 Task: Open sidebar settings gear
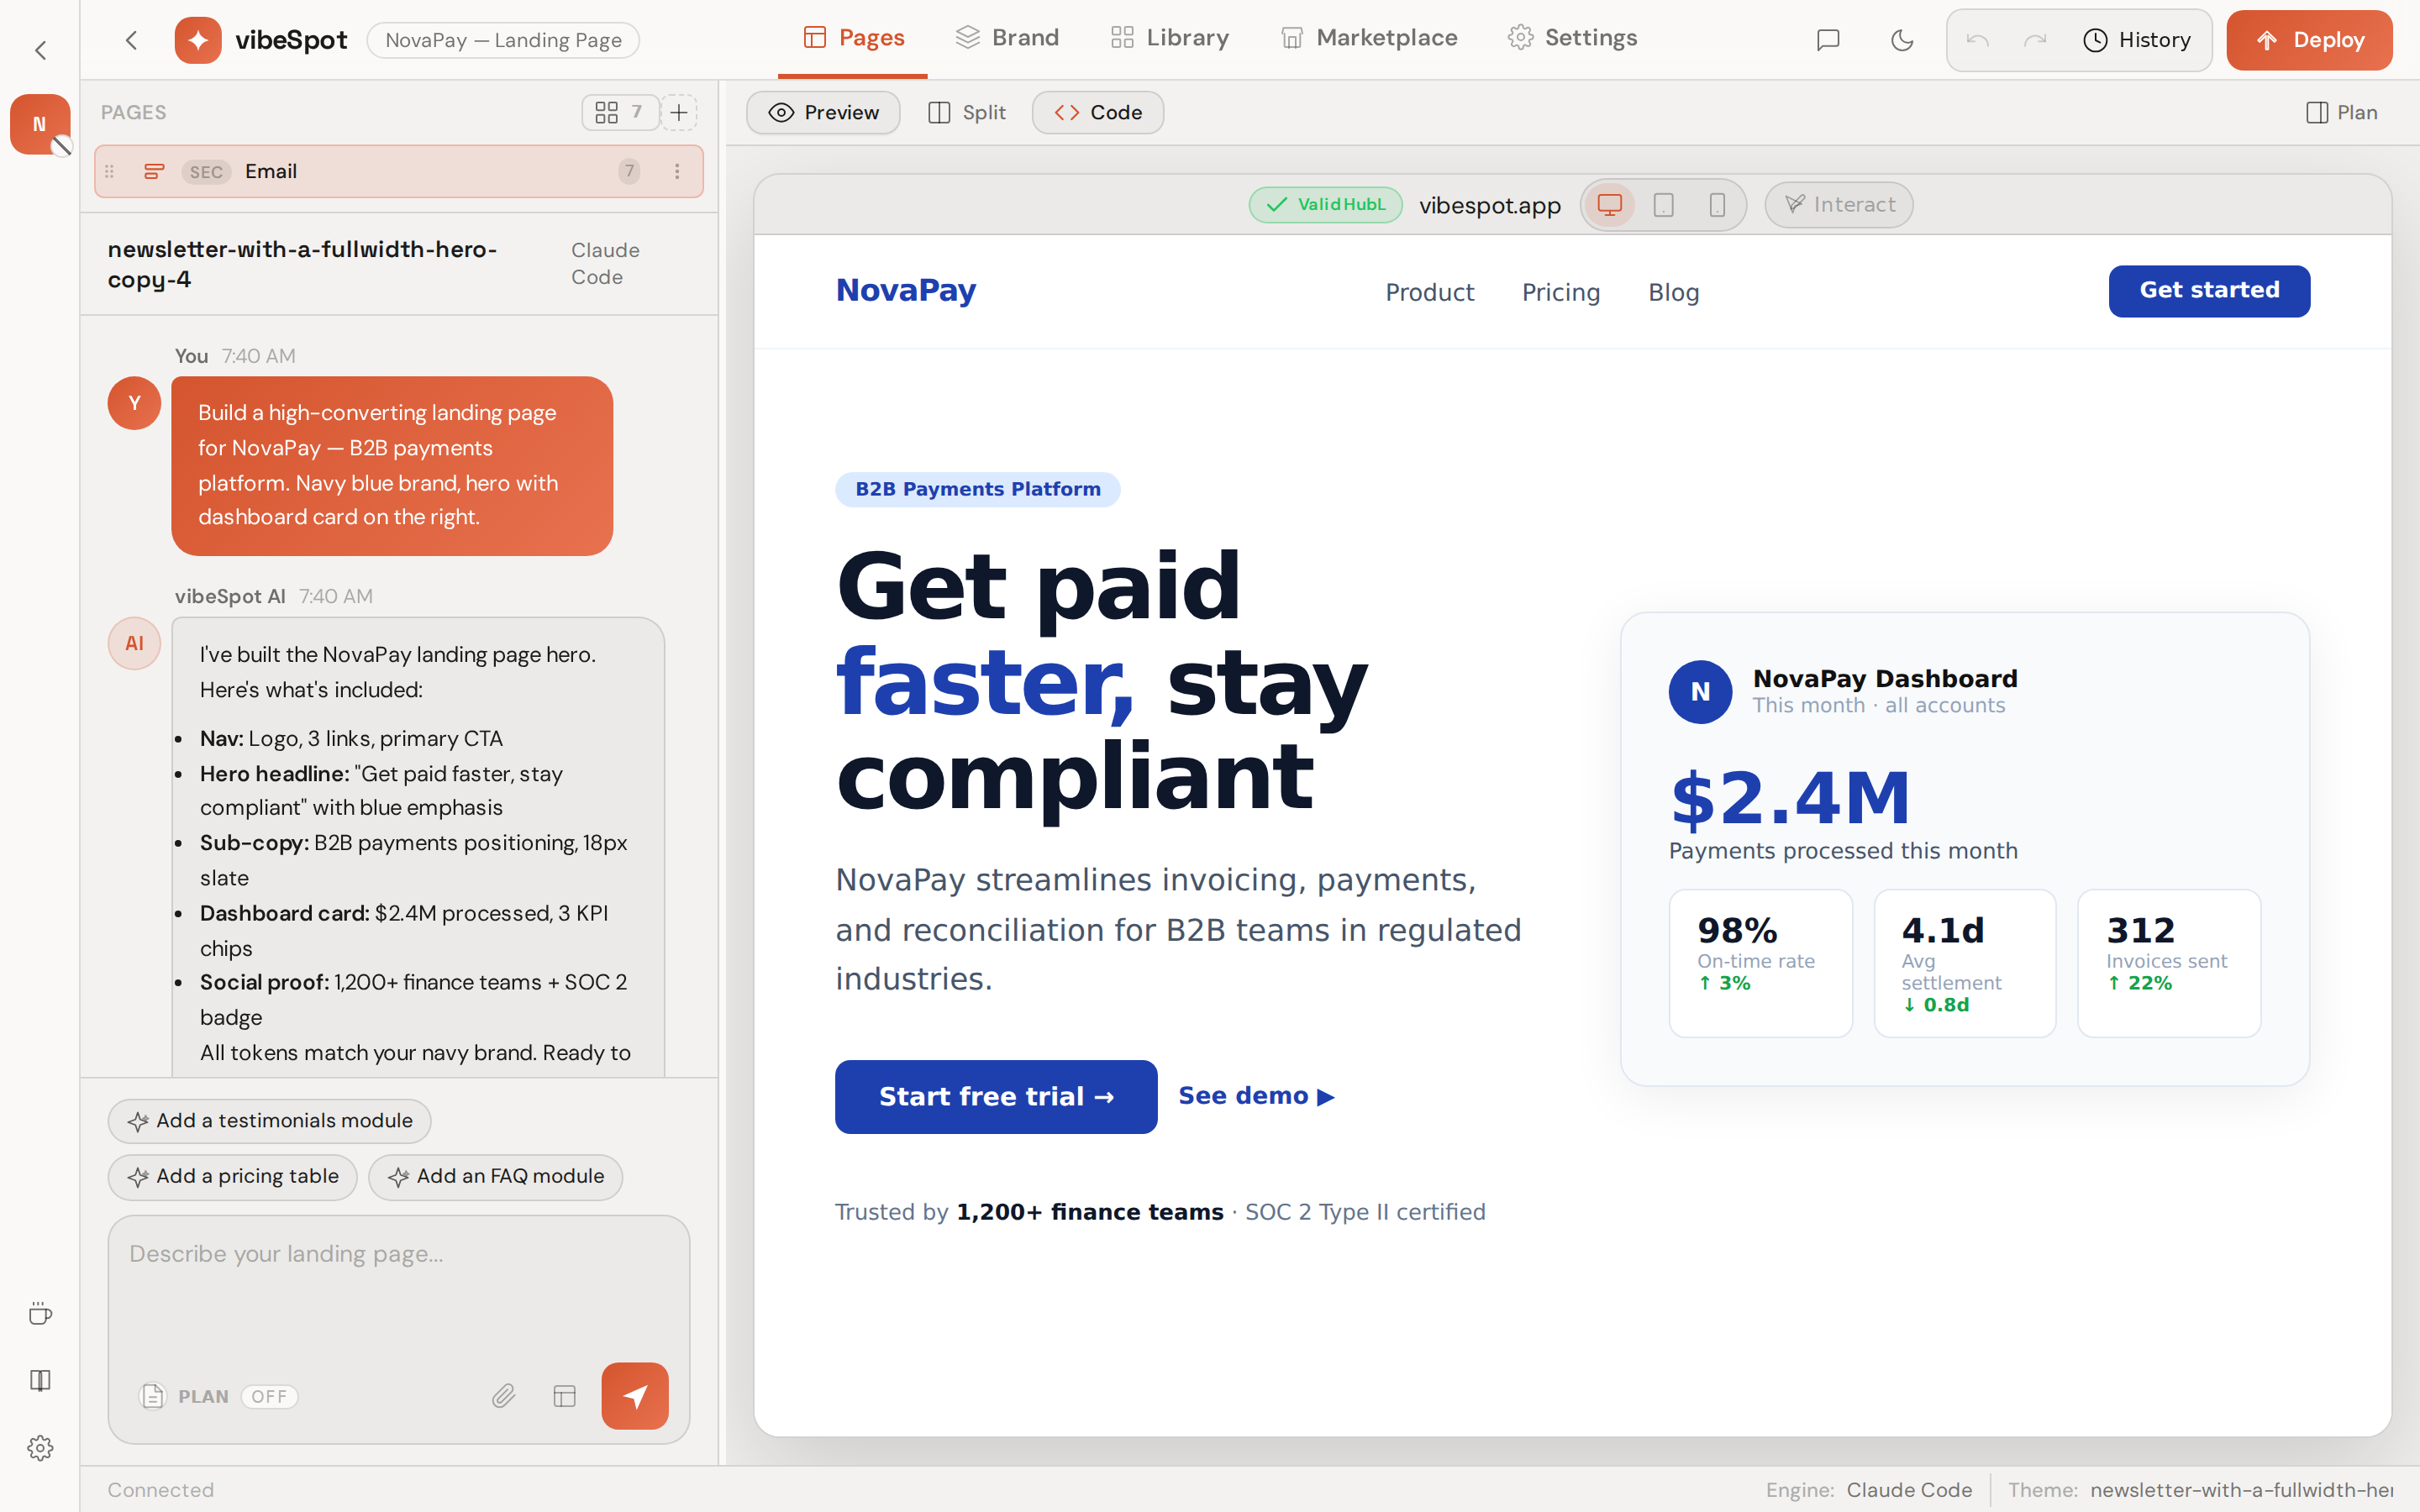(x=40, y=1448)
